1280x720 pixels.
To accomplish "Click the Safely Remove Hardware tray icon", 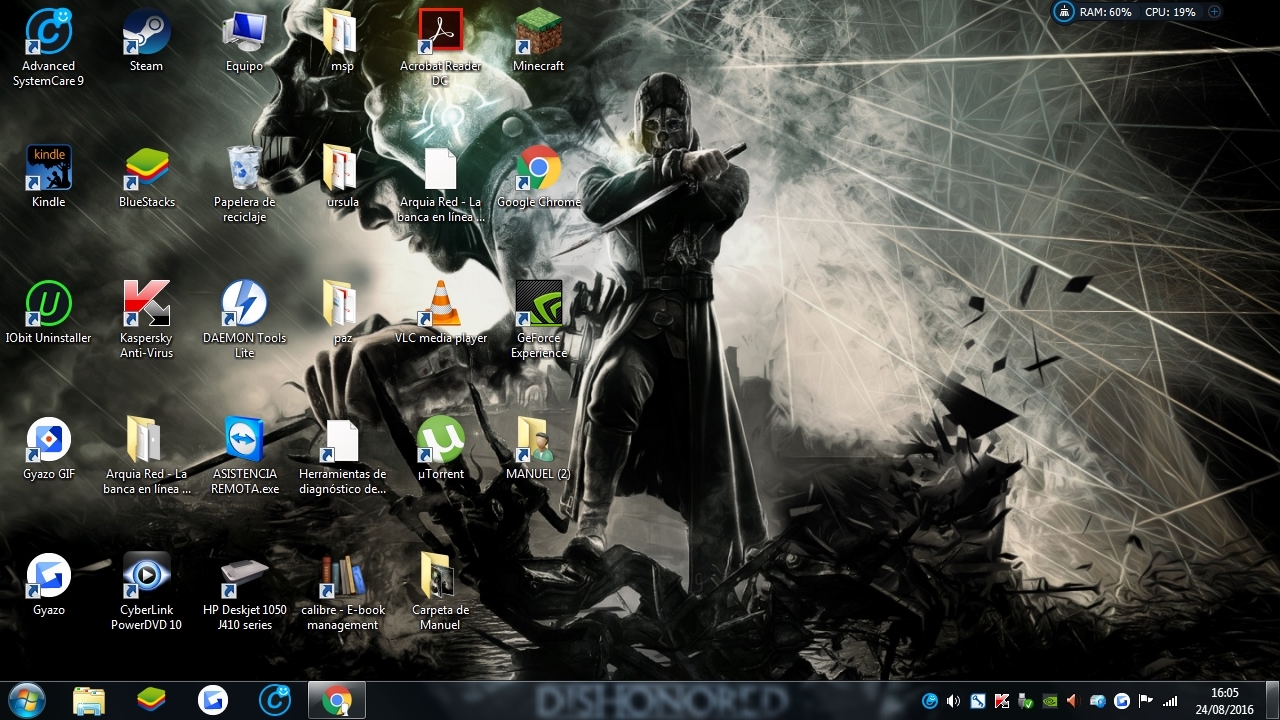I will click(1026, 701).
